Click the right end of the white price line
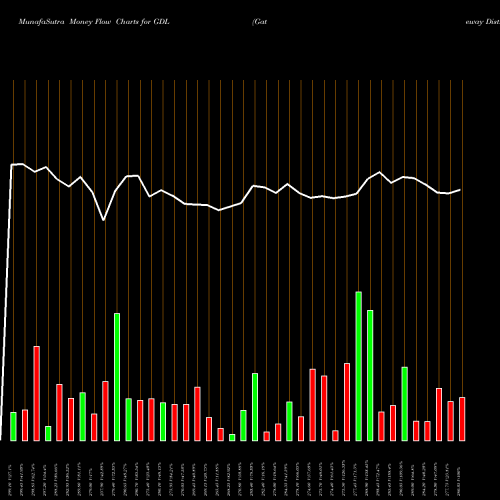Viewport: 500px width, 500px height. [x=460, y=190]
